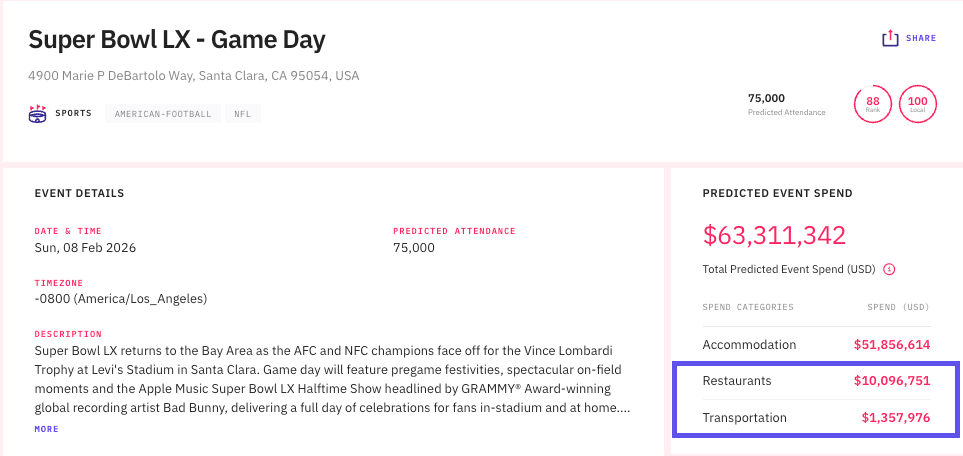Click the share arrow icon
The width and height of the screenshot is (963, 456).
coord(890,38)
